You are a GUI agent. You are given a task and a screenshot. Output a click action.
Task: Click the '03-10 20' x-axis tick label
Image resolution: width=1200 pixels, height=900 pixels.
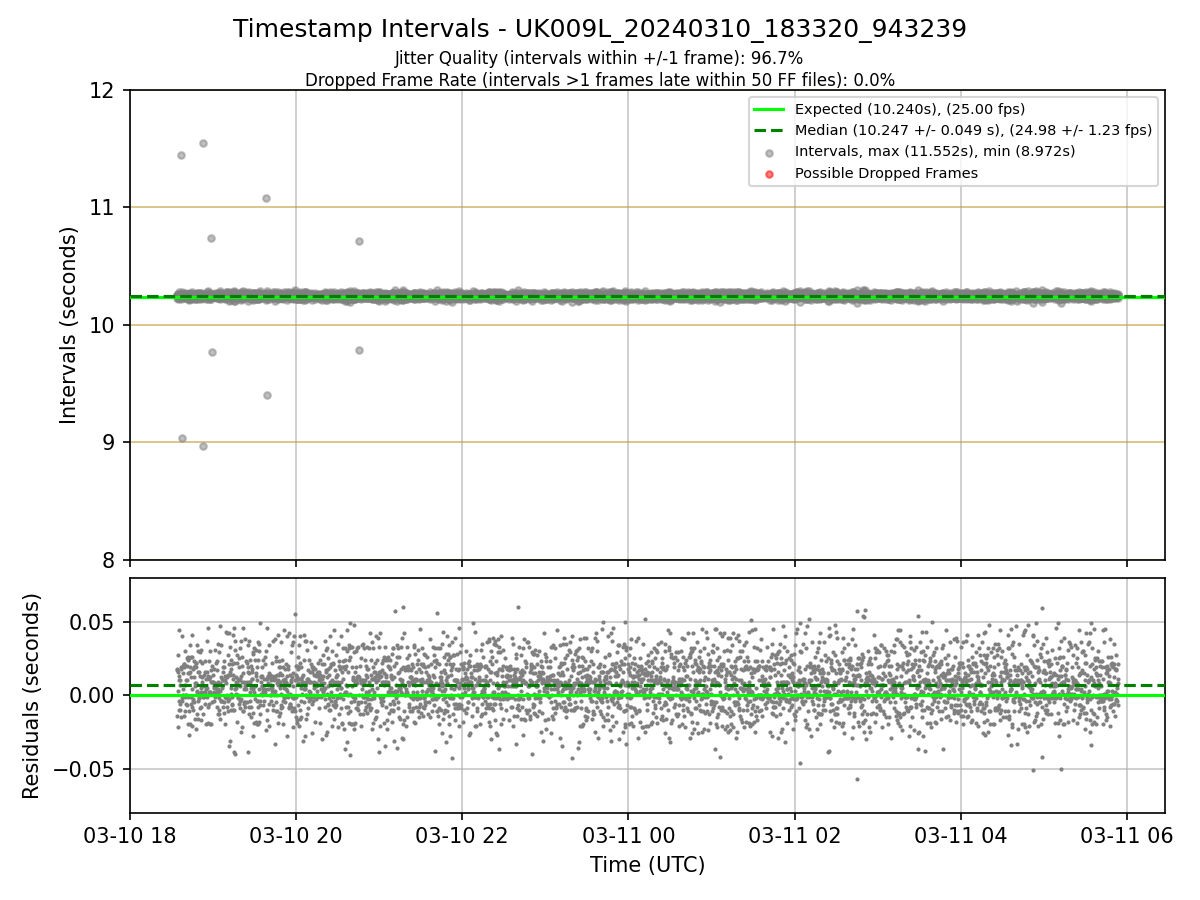pyautogui.click(x=295, y=834)
